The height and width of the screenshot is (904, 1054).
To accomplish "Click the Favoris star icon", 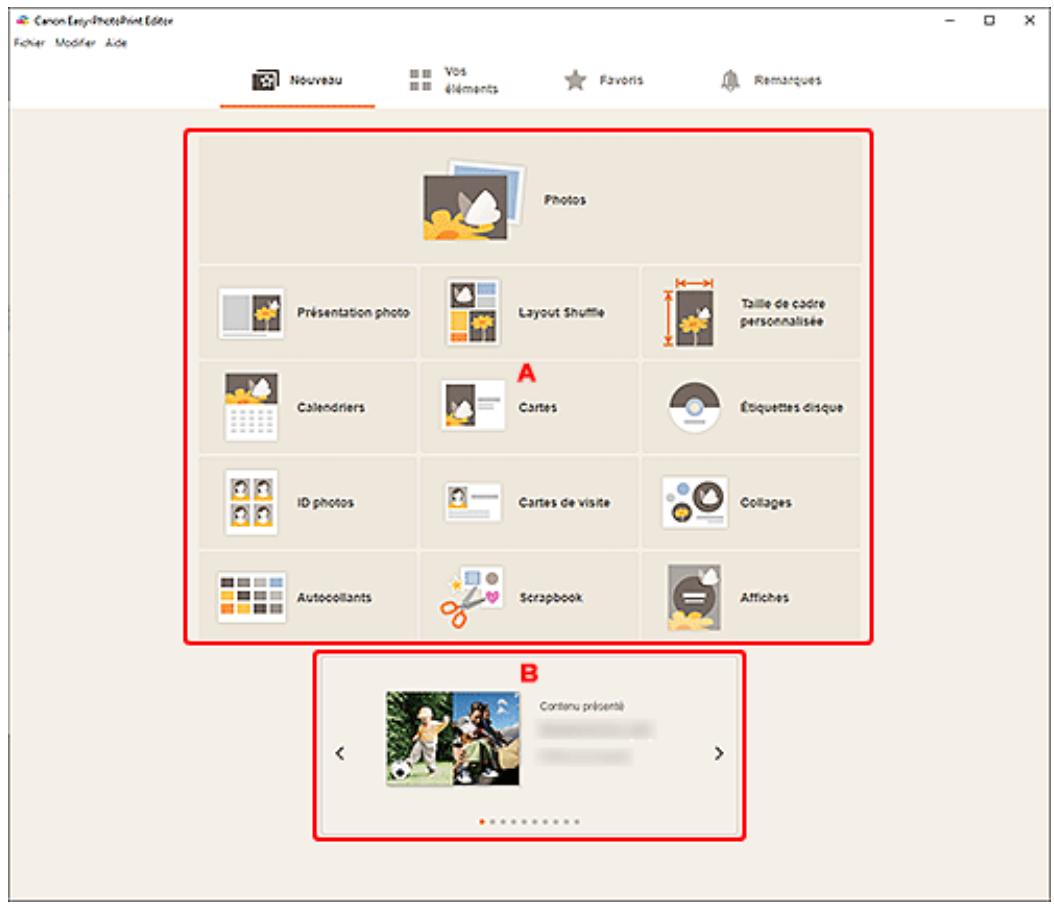I will (x=575, y=80).
